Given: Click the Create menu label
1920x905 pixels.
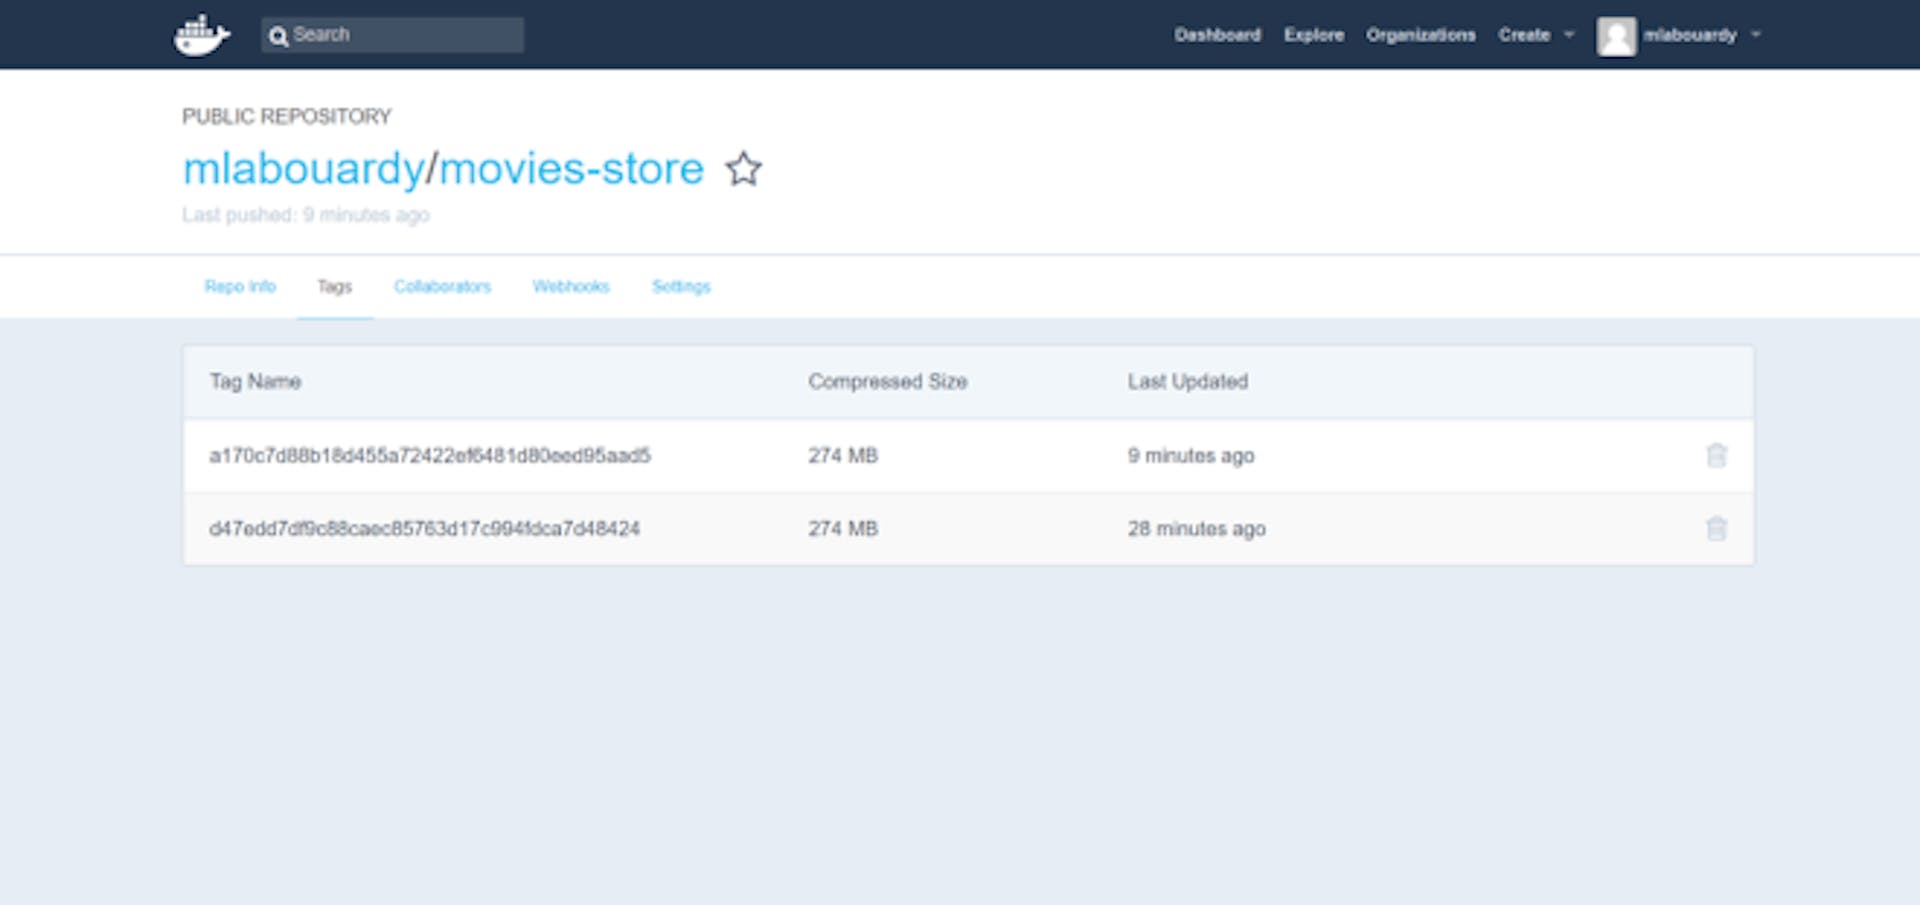Looking at the screenshot, I should (x=1524, y=35).
